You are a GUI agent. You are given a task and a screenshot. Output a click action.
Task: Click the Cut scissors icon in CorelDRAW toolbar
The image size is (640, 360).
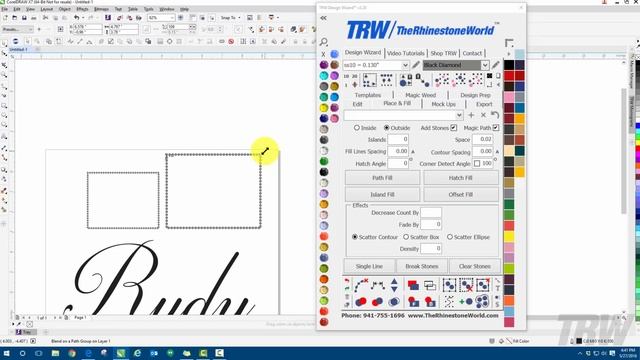45,18
